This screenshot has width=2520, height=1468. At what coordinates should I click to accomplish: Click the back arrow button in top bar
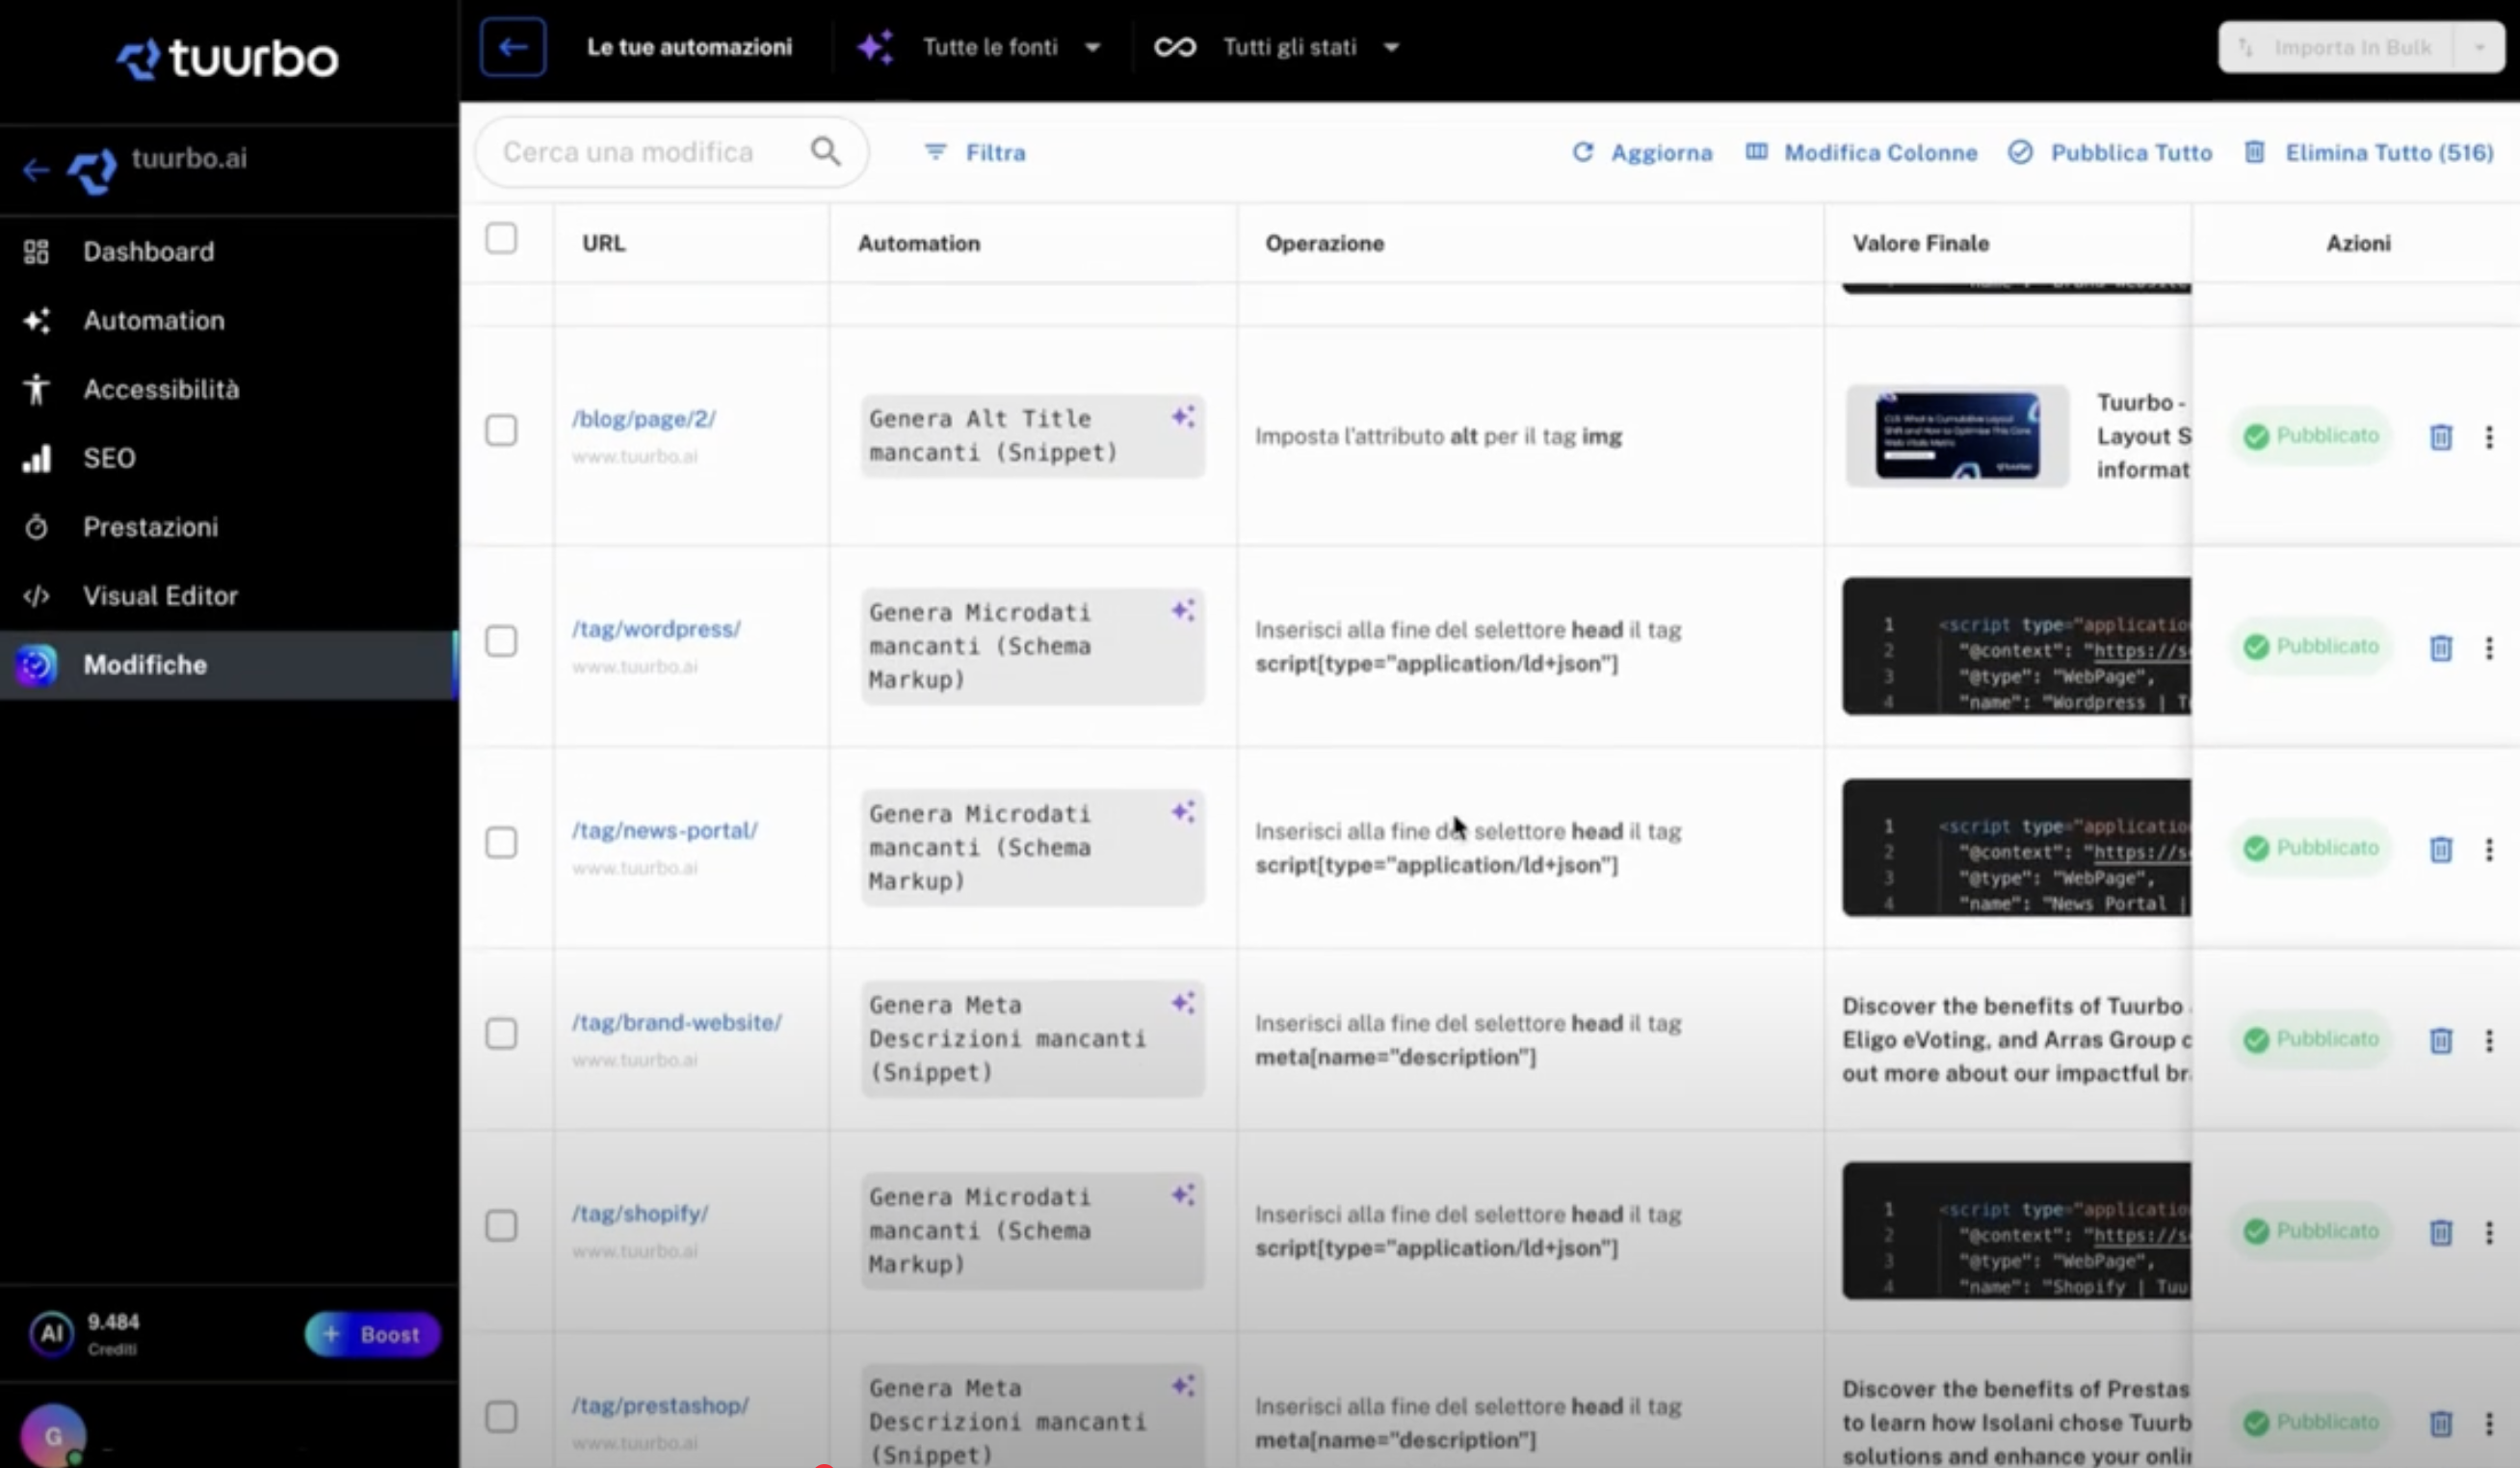(512, 47)
